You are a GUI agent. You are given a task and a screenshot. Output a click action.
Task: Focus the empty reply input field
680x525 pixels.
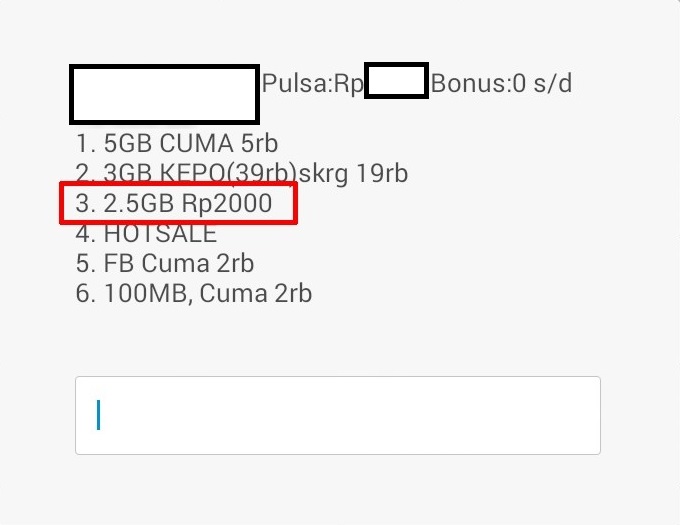pos(338,415)
